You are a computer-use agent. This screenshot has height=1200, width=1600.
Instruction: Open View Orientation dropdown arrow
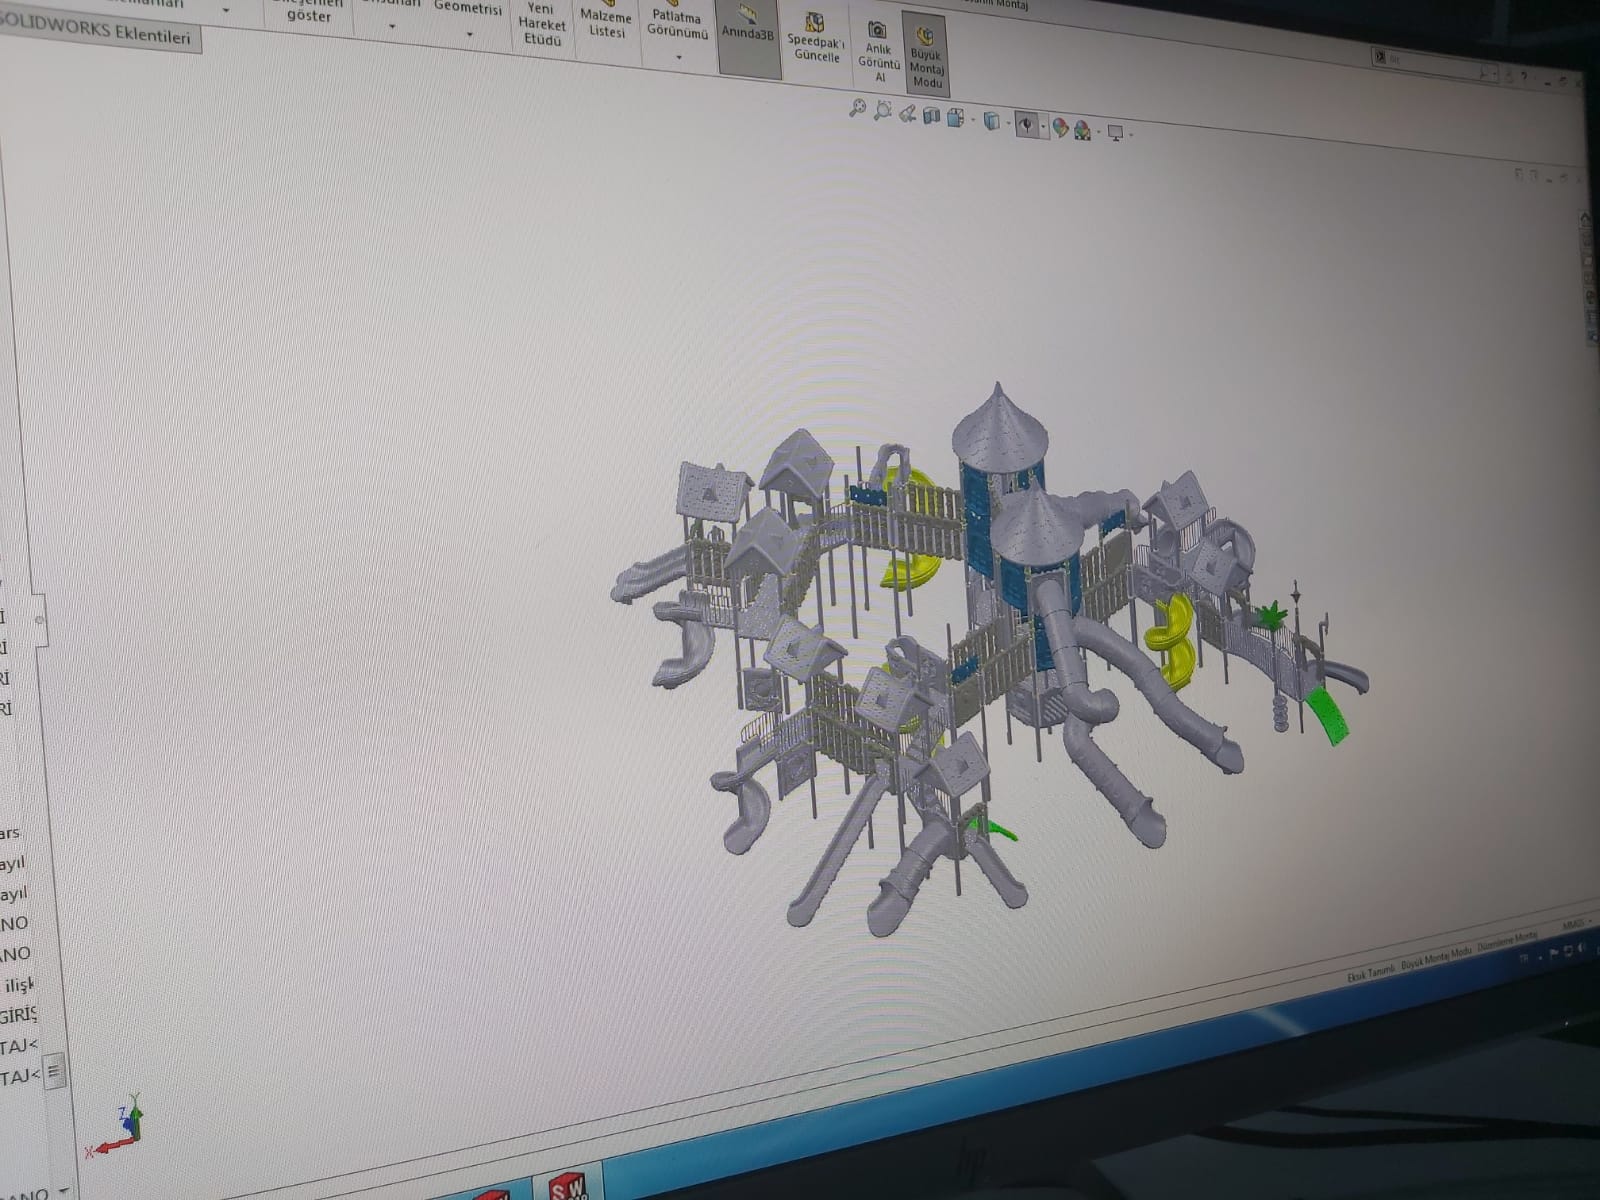972,121
